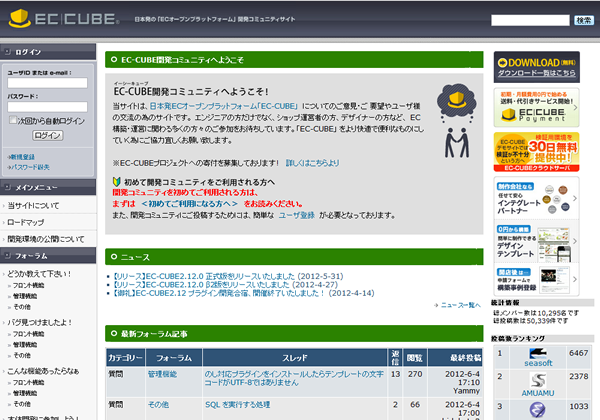Image resolution: width=600 pixels, height=420 pixels.
Task: Open 当サイトについて menu item
Action: tap(33, 205)
